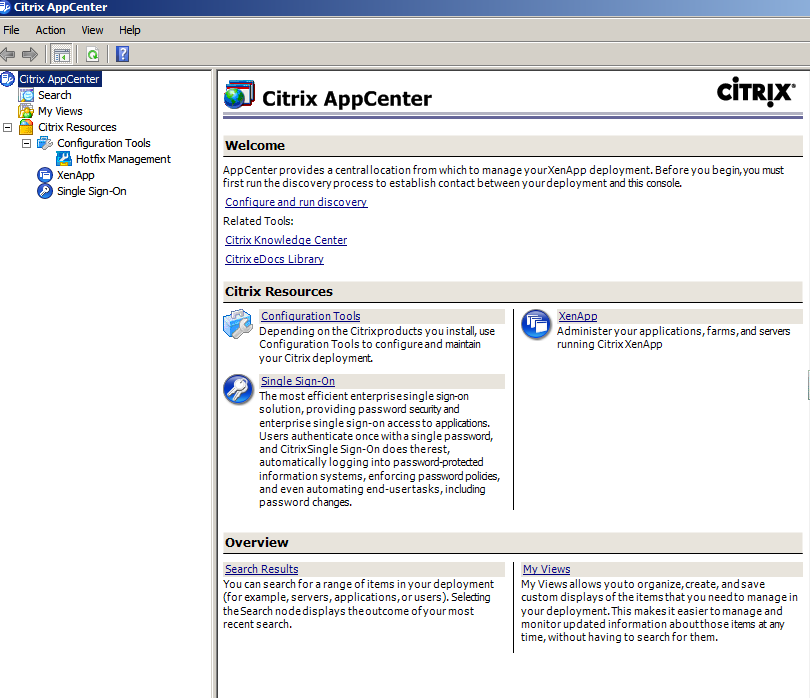Open the Search Results link under Overview

pyautogui.click(x=261, y=569)
